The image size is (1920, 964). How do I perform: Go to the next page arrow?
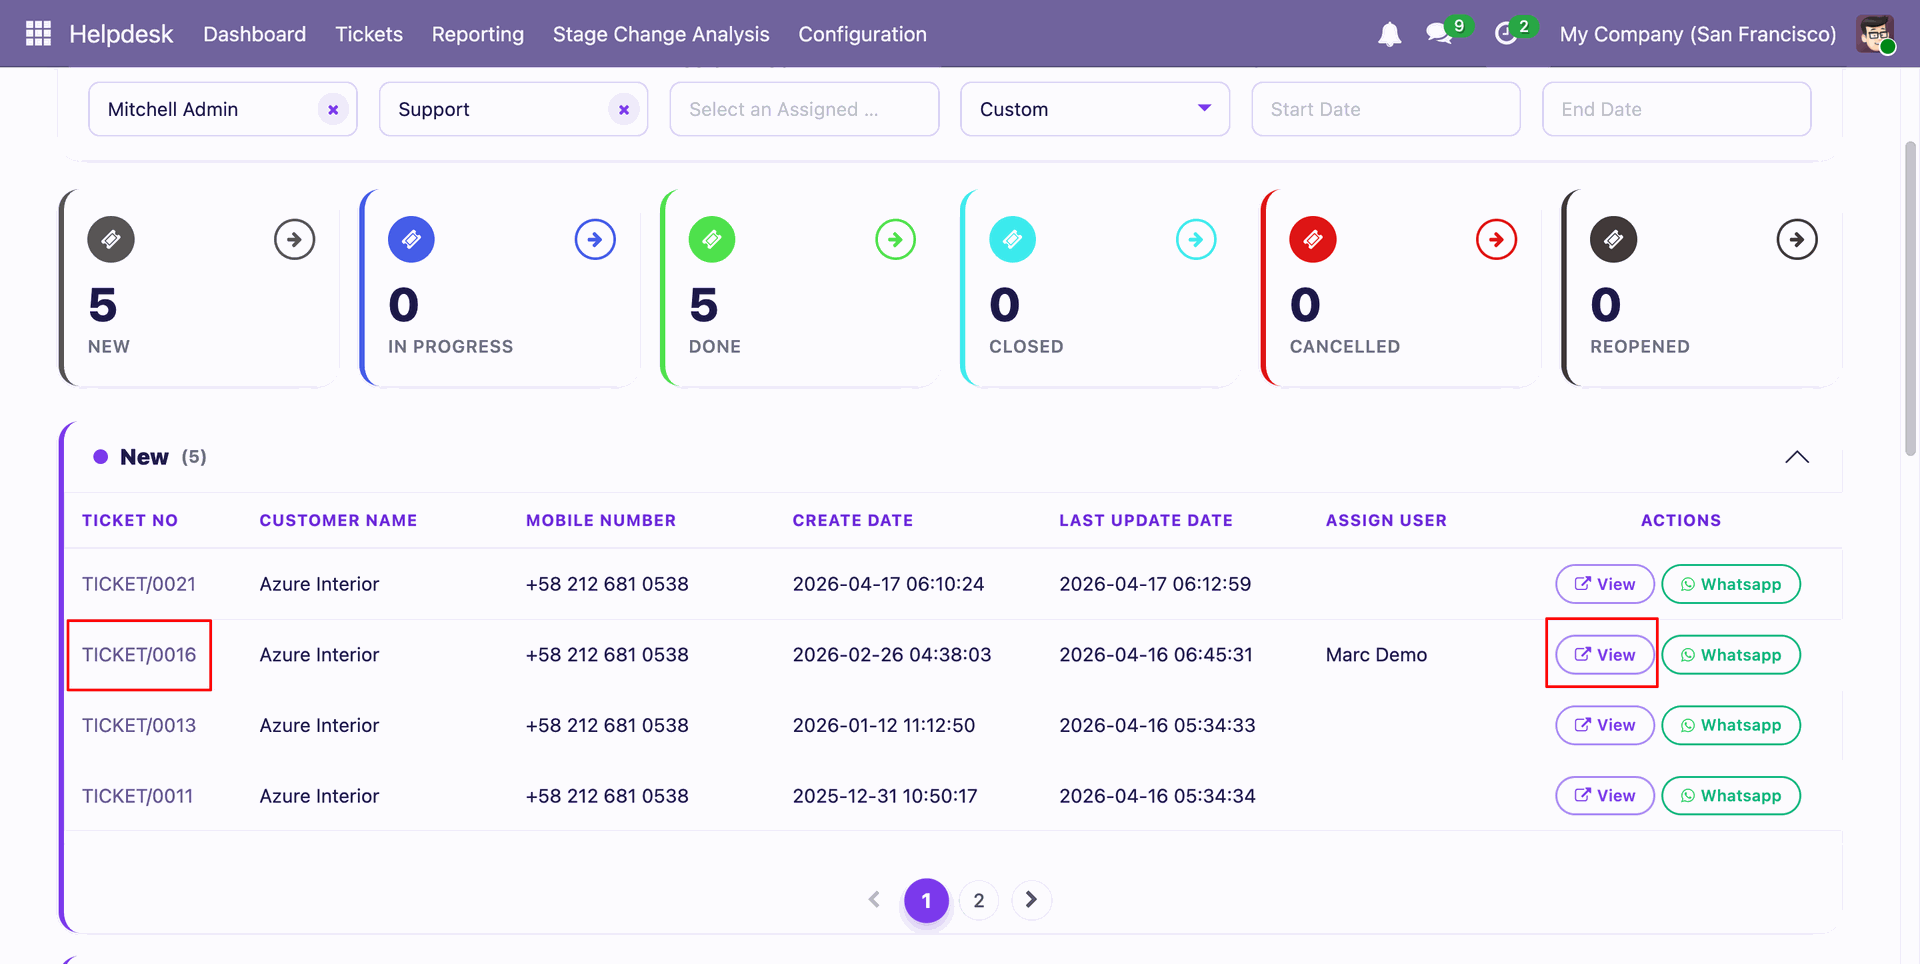pyautogui.click(x=1031, y=900)
